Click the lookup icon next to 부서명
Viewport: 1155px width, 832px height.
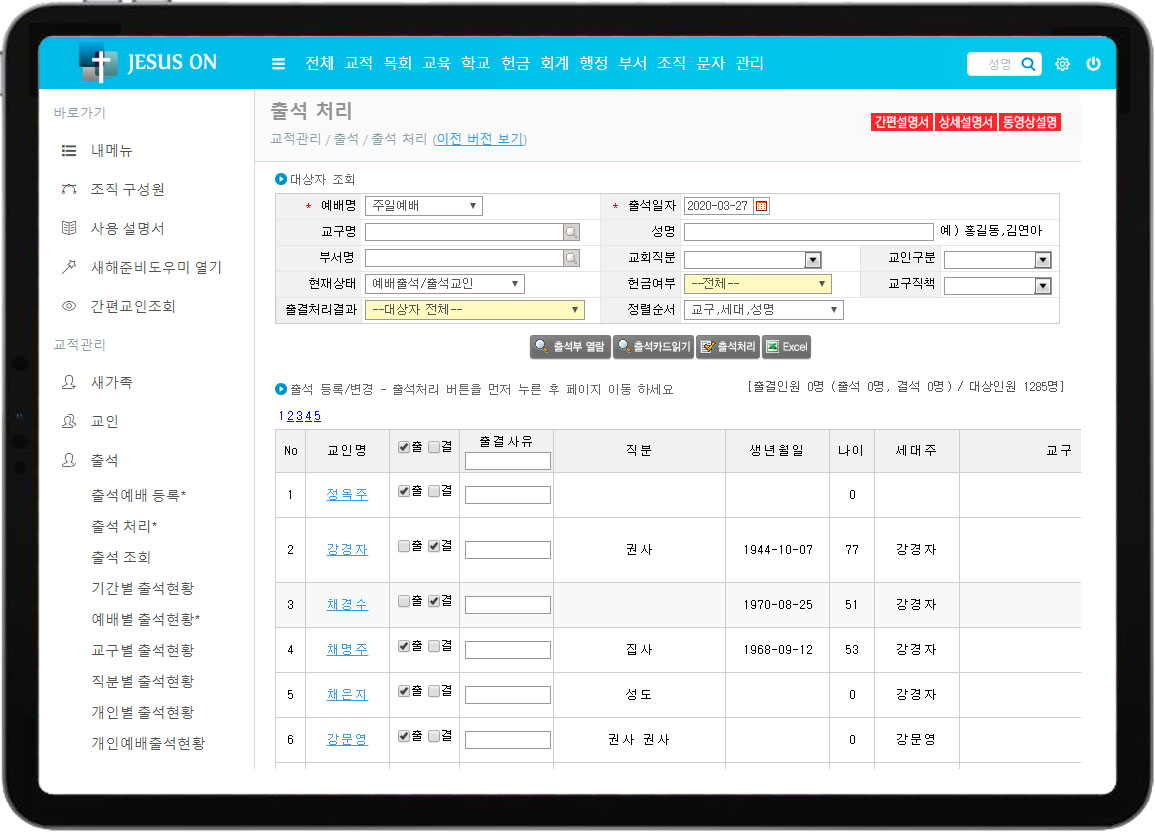pos(571,258)
